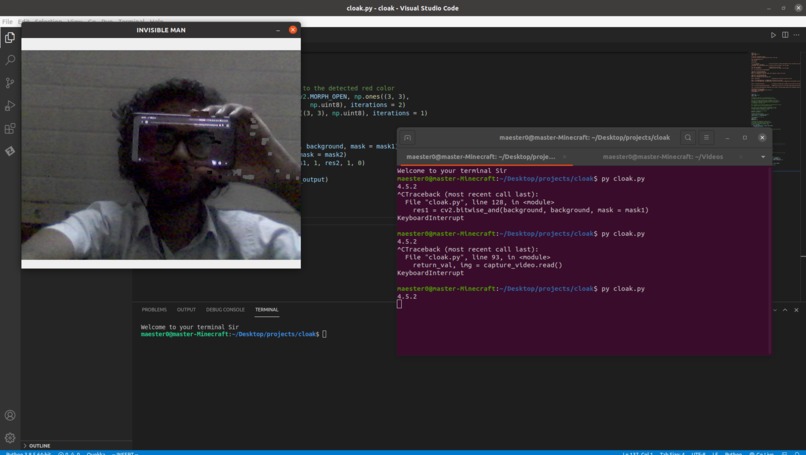Click the Ln, Col position in status bar

pos(637,453)
